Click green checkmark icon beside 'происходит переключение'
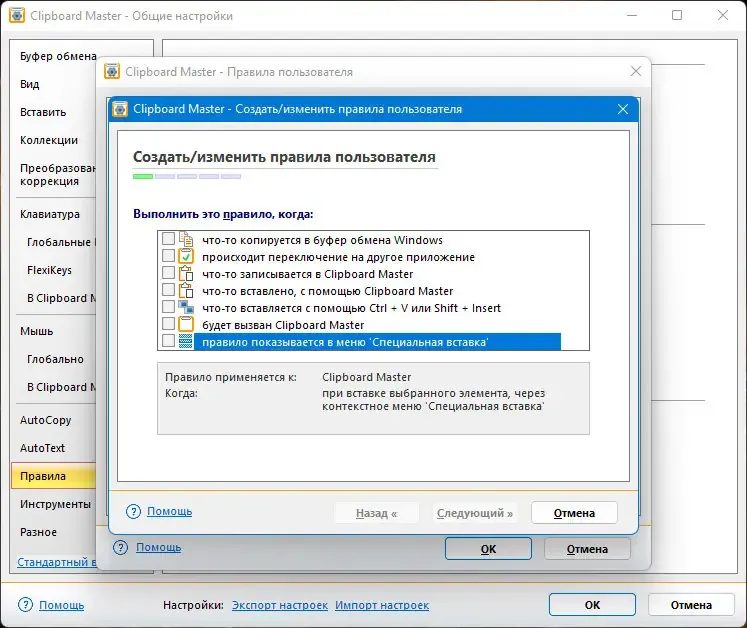The height and width of the screenshot is (628, 747). tap(186, 256)
